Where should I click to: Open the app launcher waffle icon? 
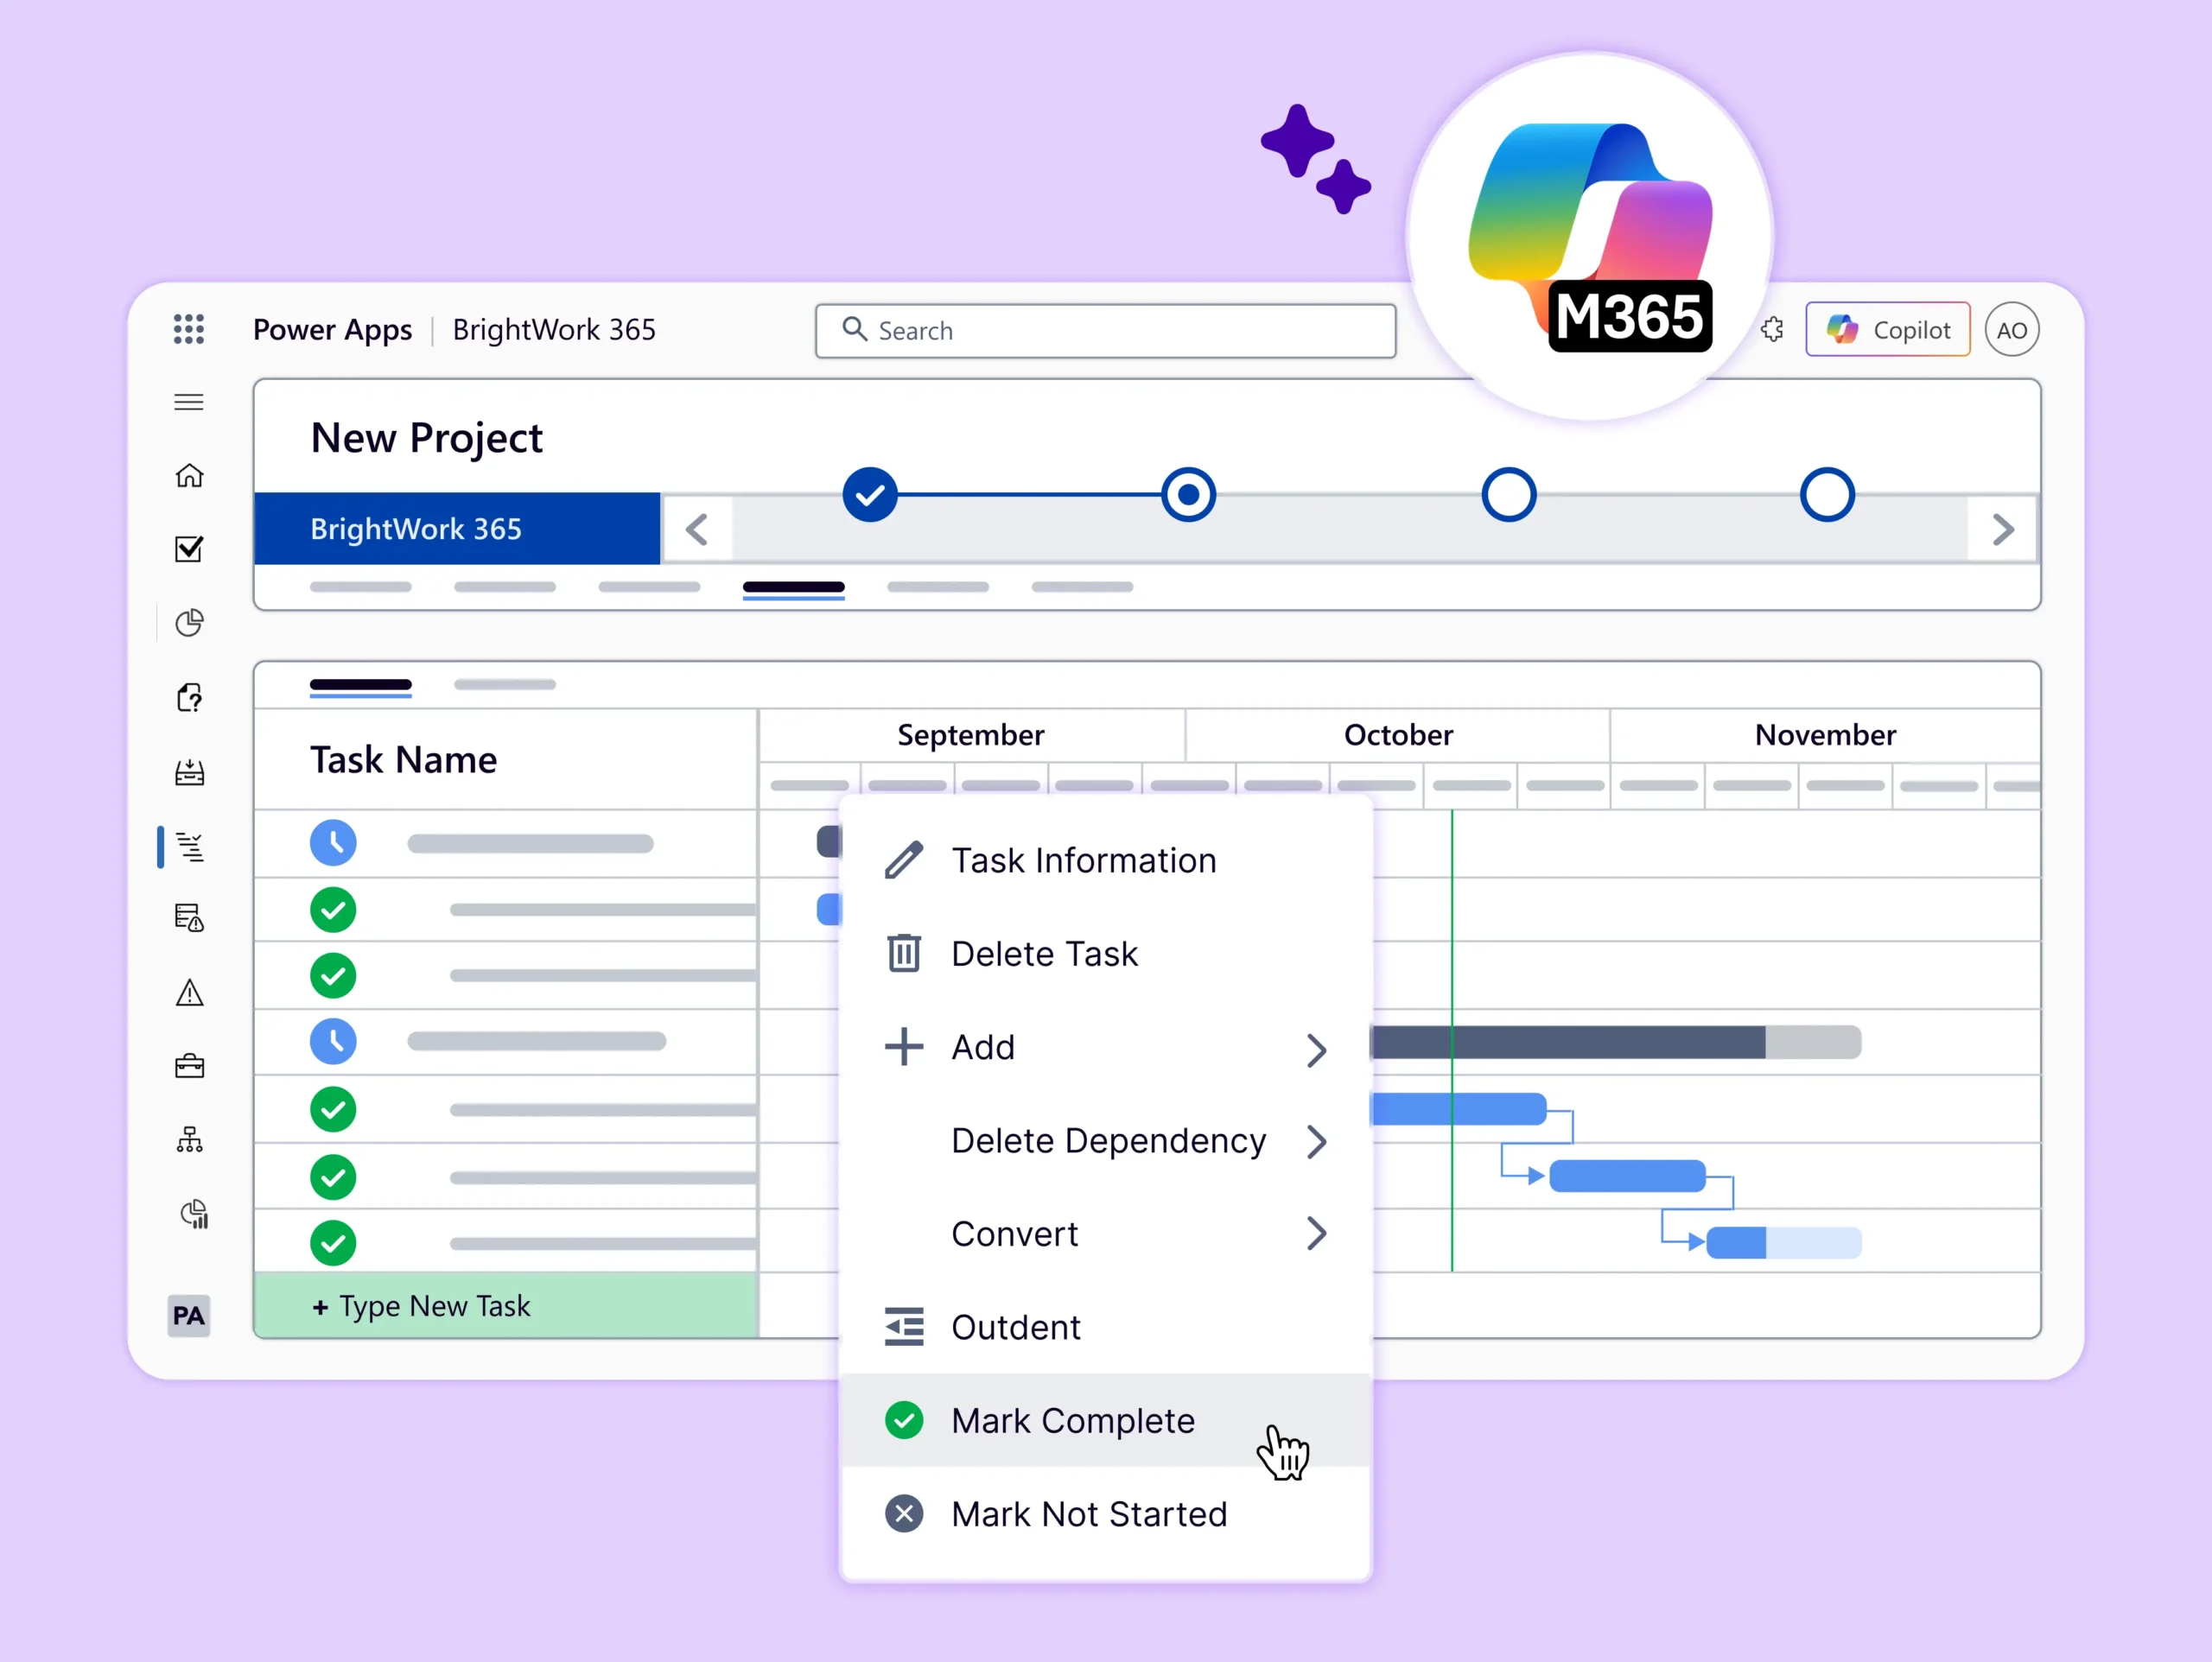click(x=188, y=329)
